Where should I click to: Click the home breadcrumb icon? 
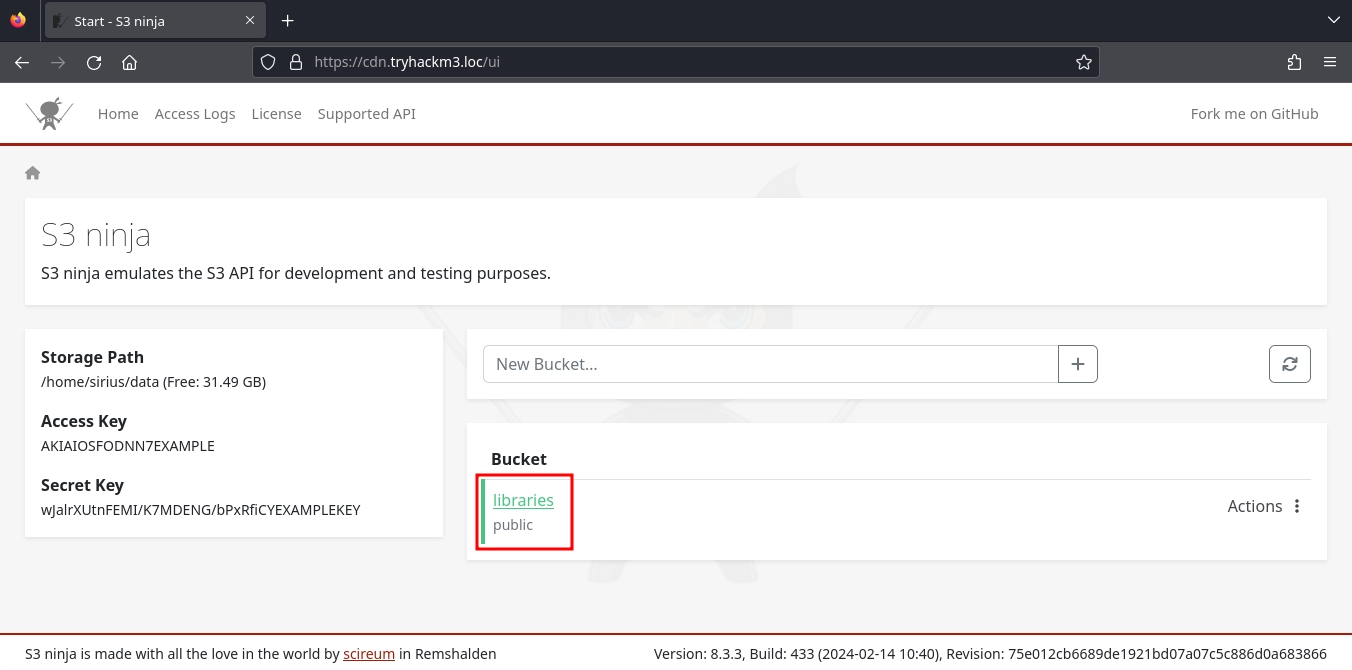point(33,173)
